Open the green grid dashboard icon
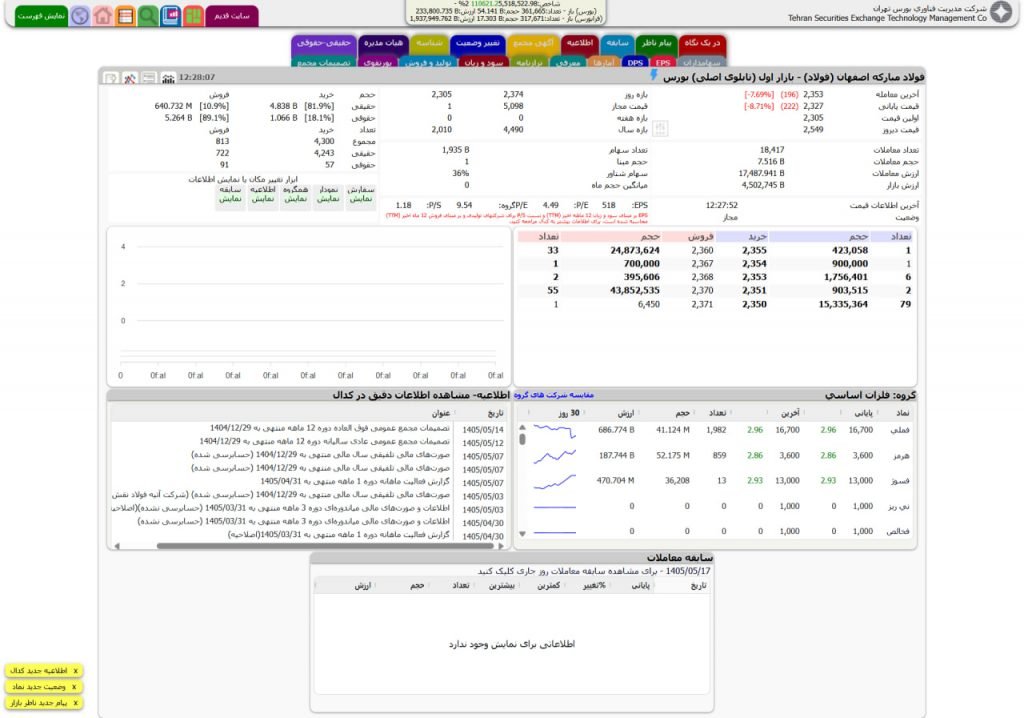 pos(193,16)
